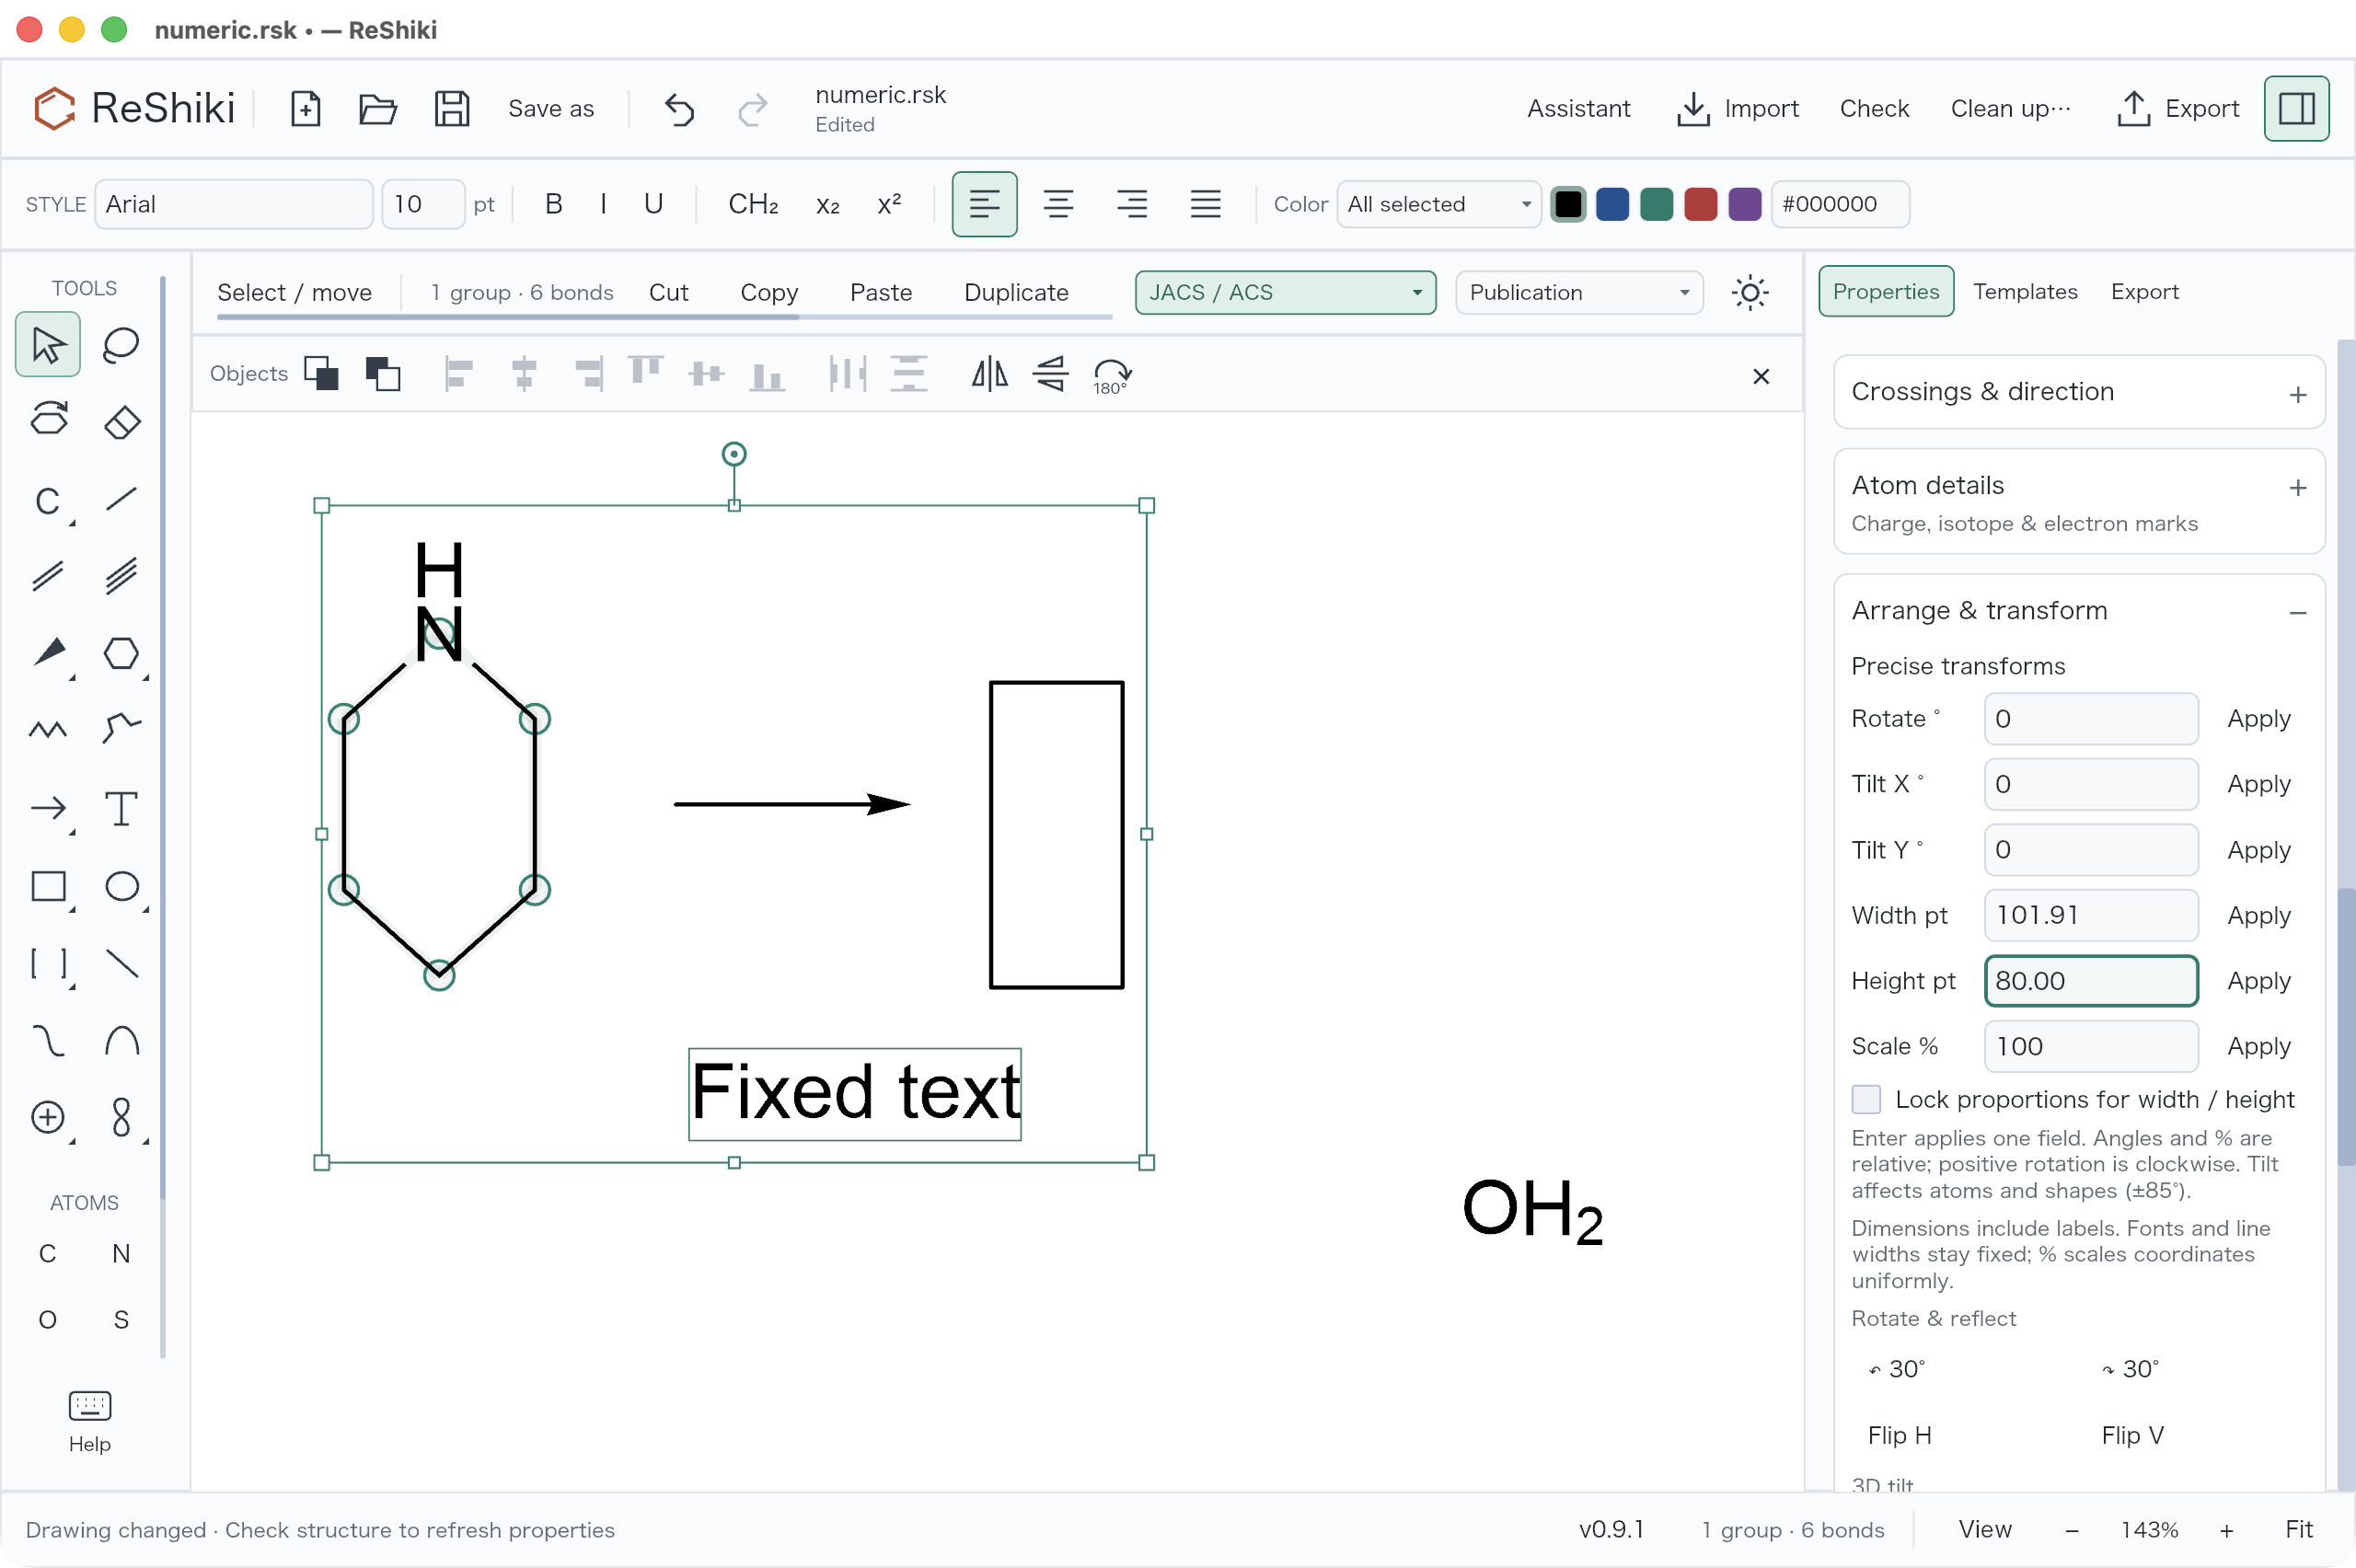Click the New document icon
This screenshot has height=1568, width=2356.
click(x=305, y=108)
